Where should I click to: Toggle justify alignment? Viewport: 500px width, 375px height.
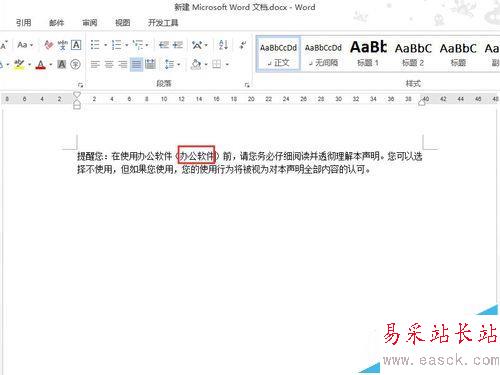136,64
